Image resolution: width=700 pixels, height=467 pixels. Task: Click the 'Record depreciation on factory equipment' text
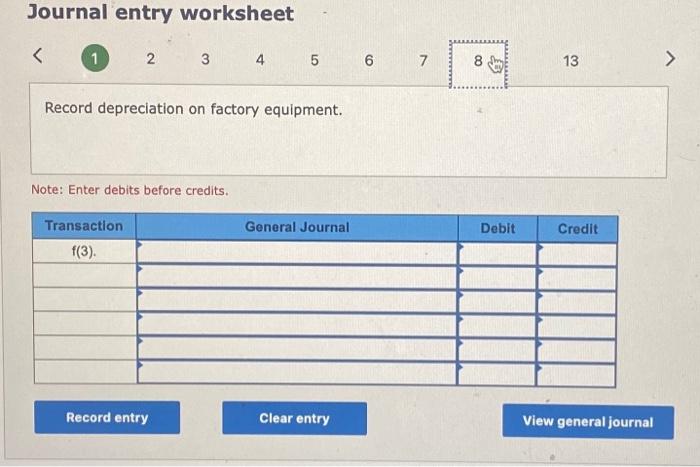pos(193,109)
